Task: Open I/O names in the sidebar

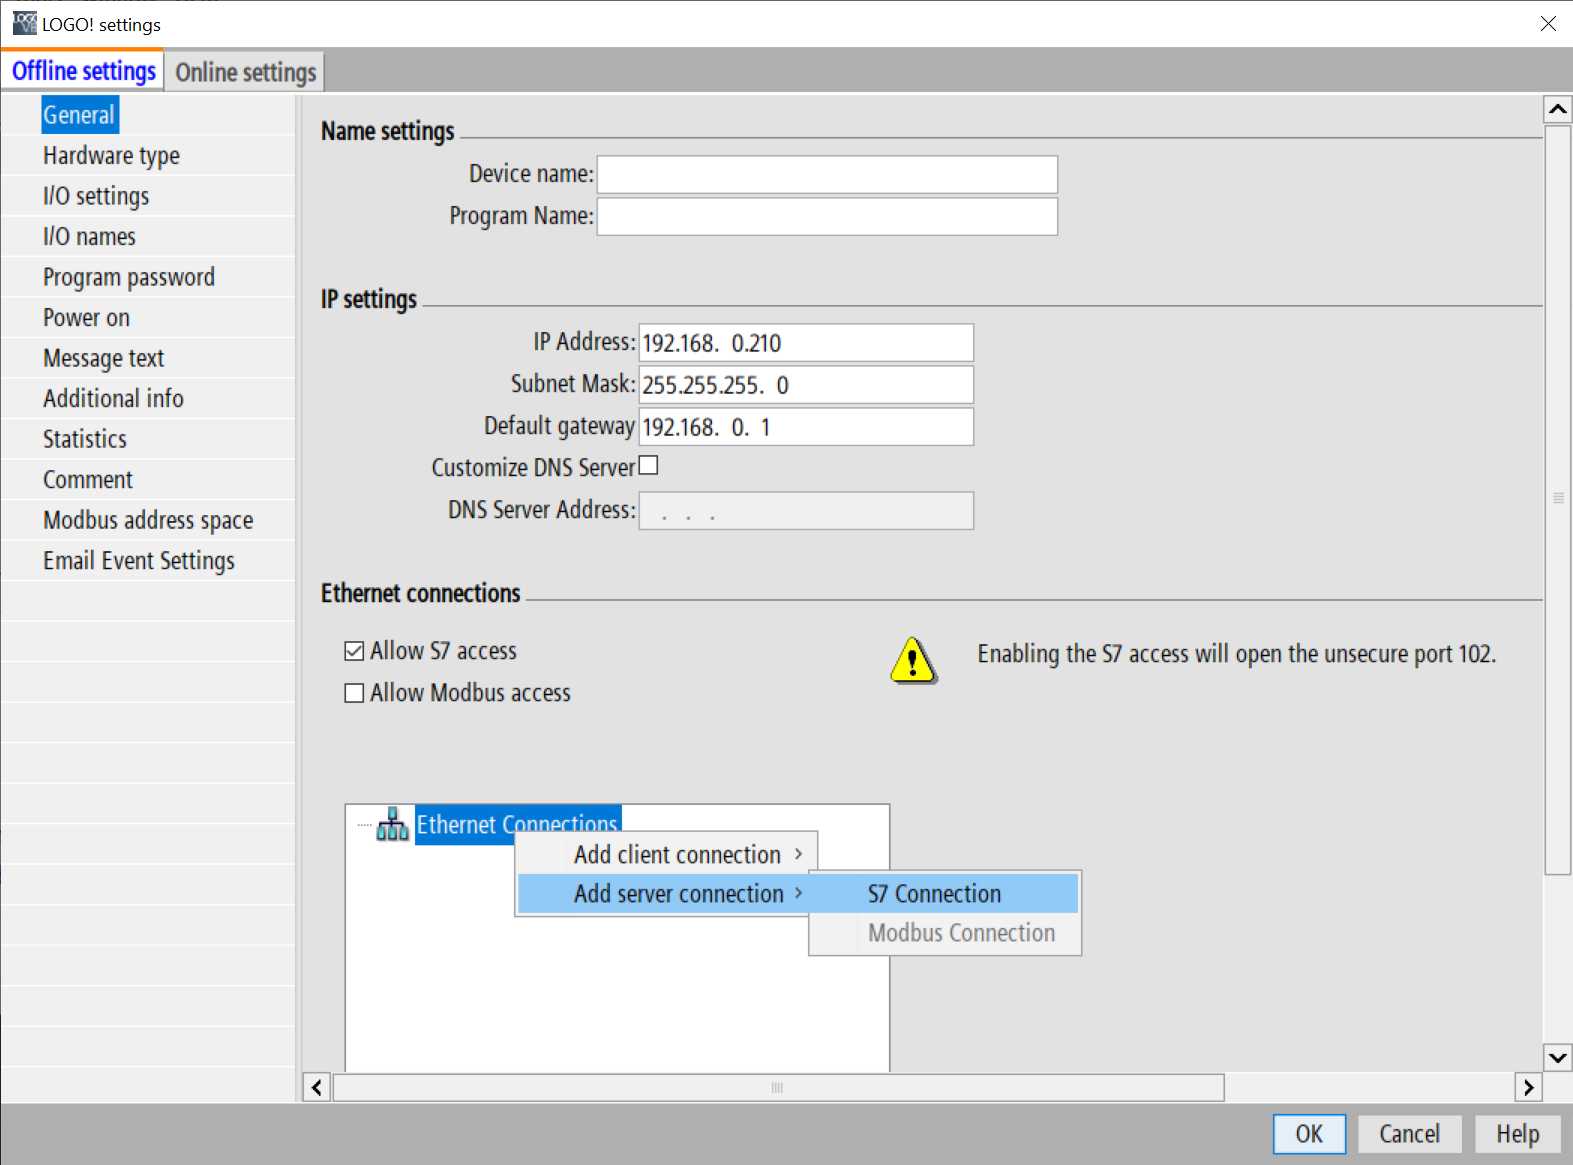Action: (89, 237)
